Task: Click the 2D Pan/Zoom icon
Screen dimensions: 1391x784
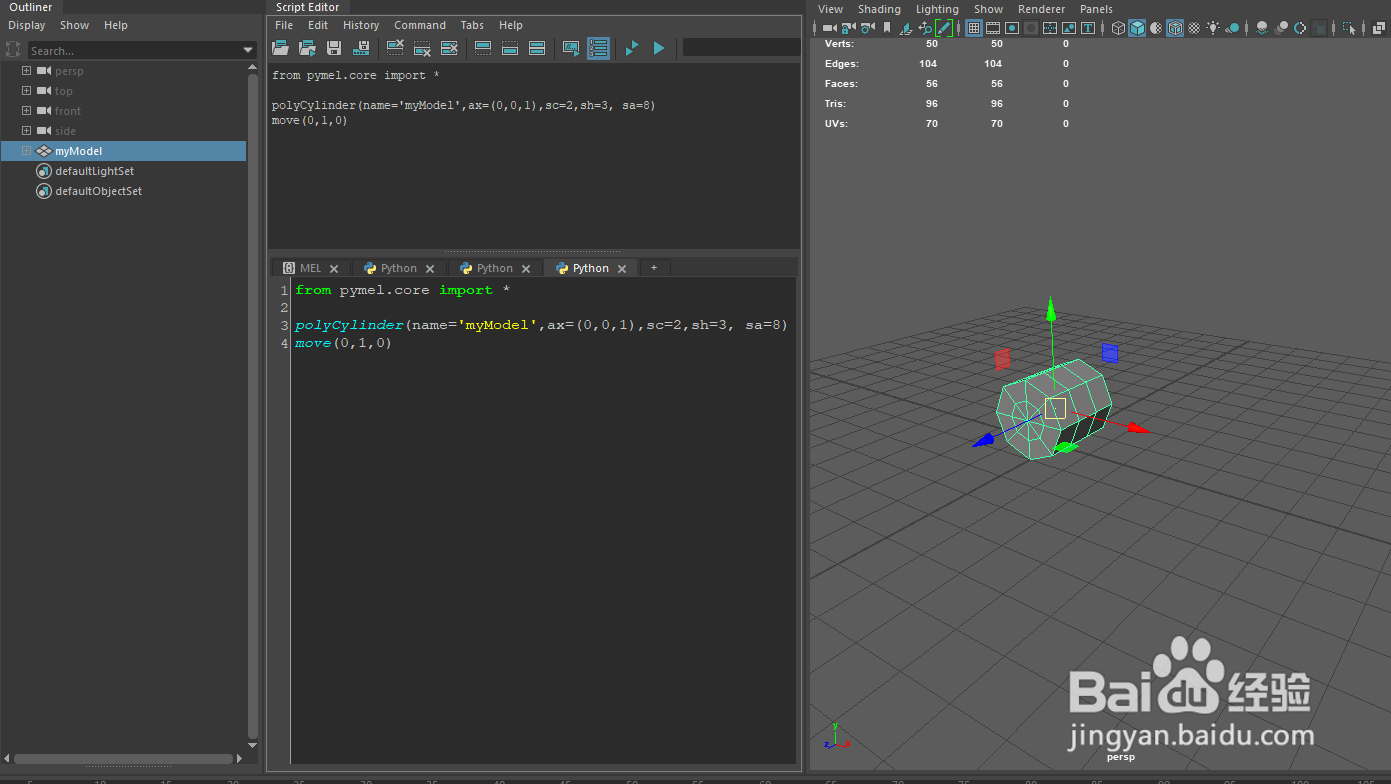Action: point(925,28)
